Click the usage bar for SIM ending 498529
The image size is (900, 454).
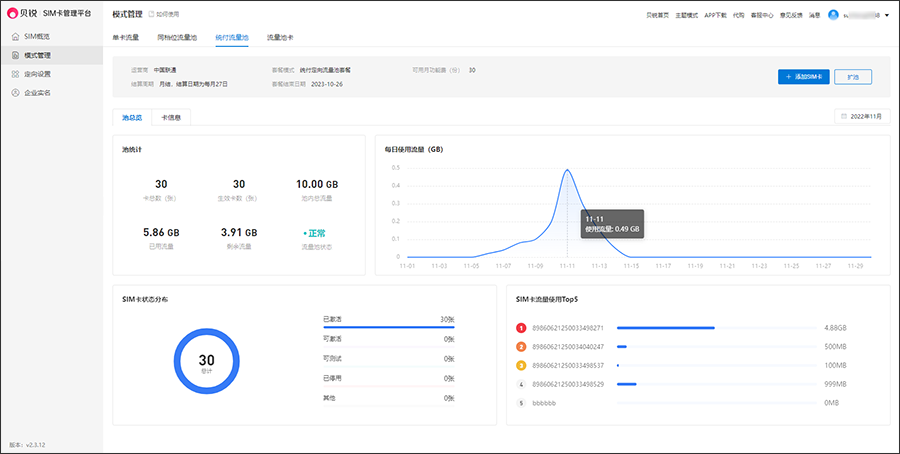(x=716, y=384)
